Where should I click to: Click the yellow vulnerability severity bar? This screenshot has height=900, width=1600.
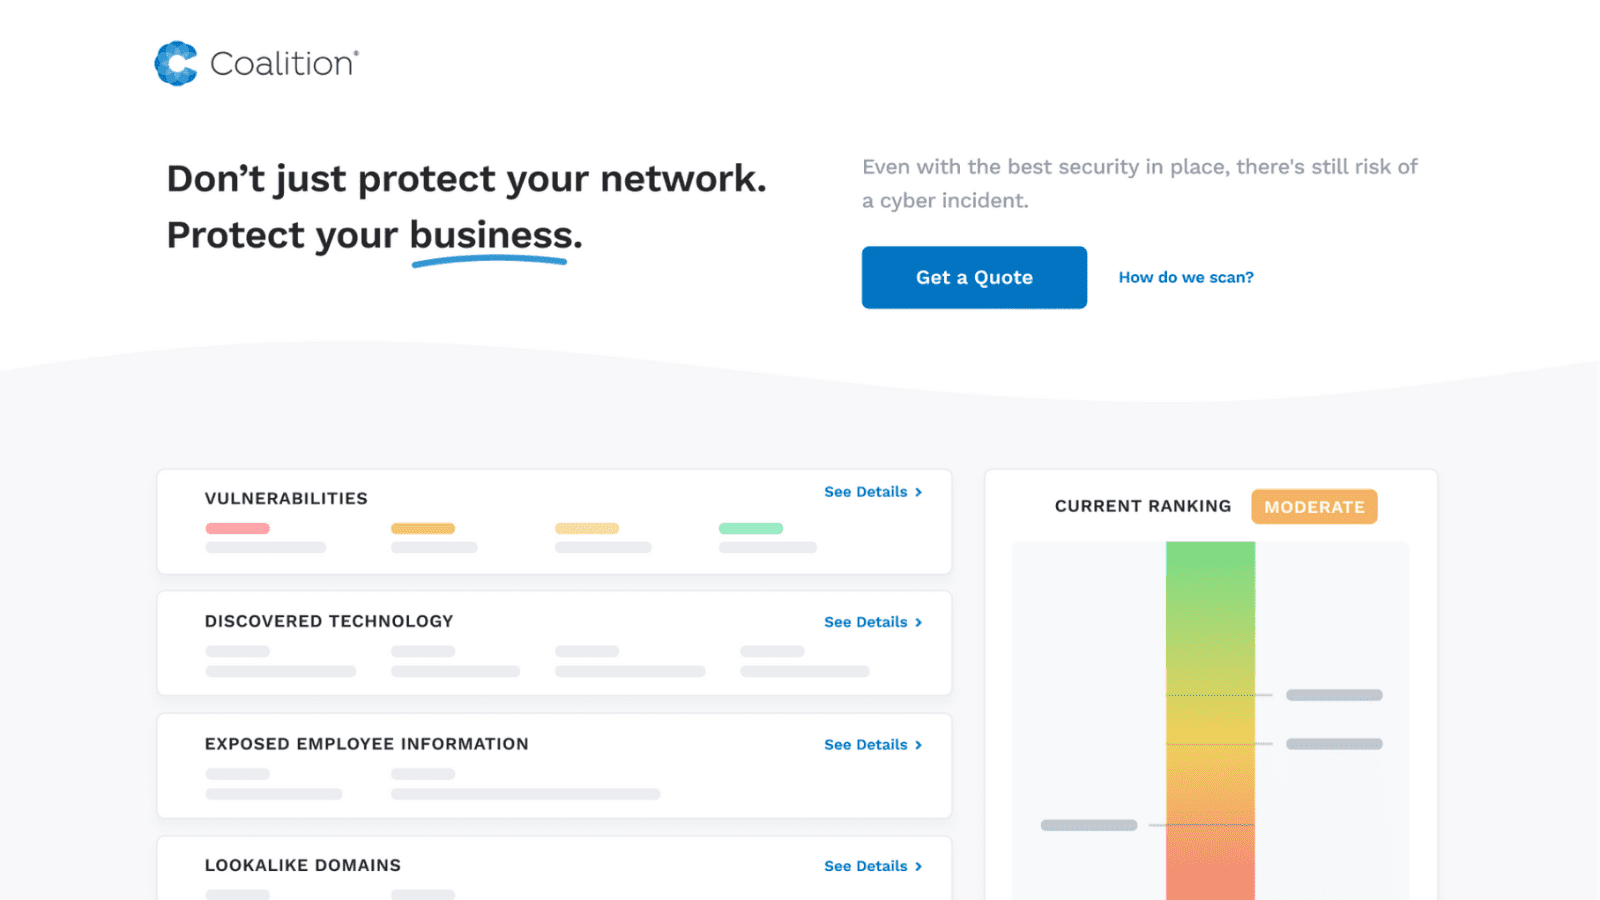587,528
